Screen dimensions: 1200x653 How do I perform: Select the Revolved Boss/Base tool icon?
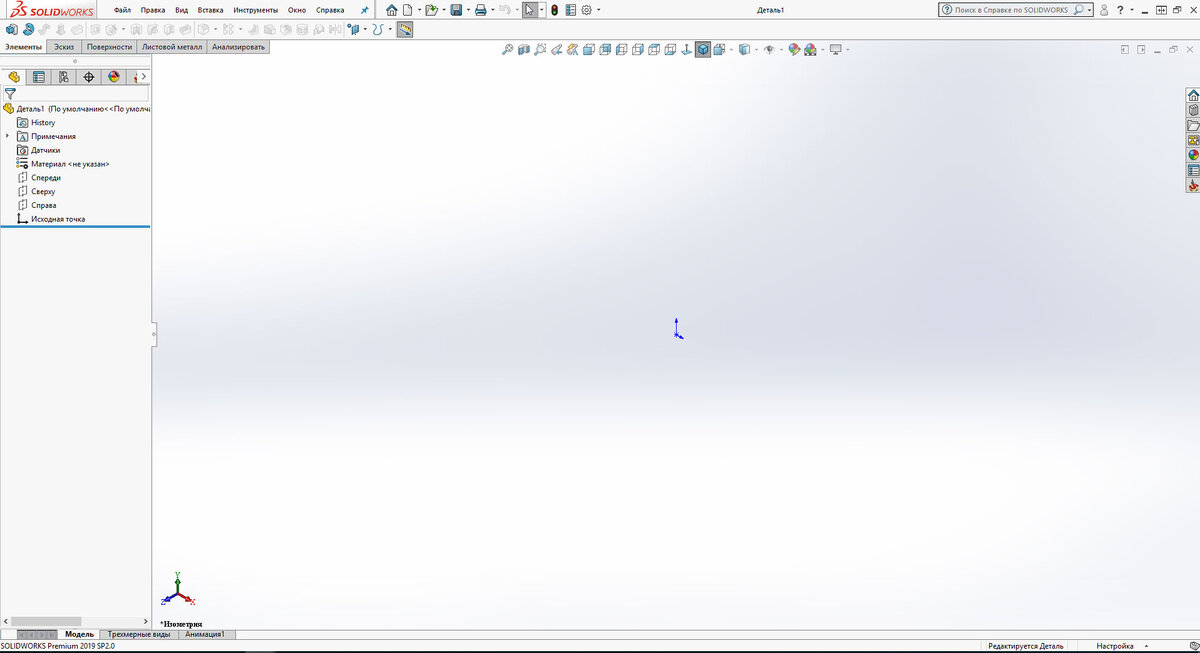28,30
